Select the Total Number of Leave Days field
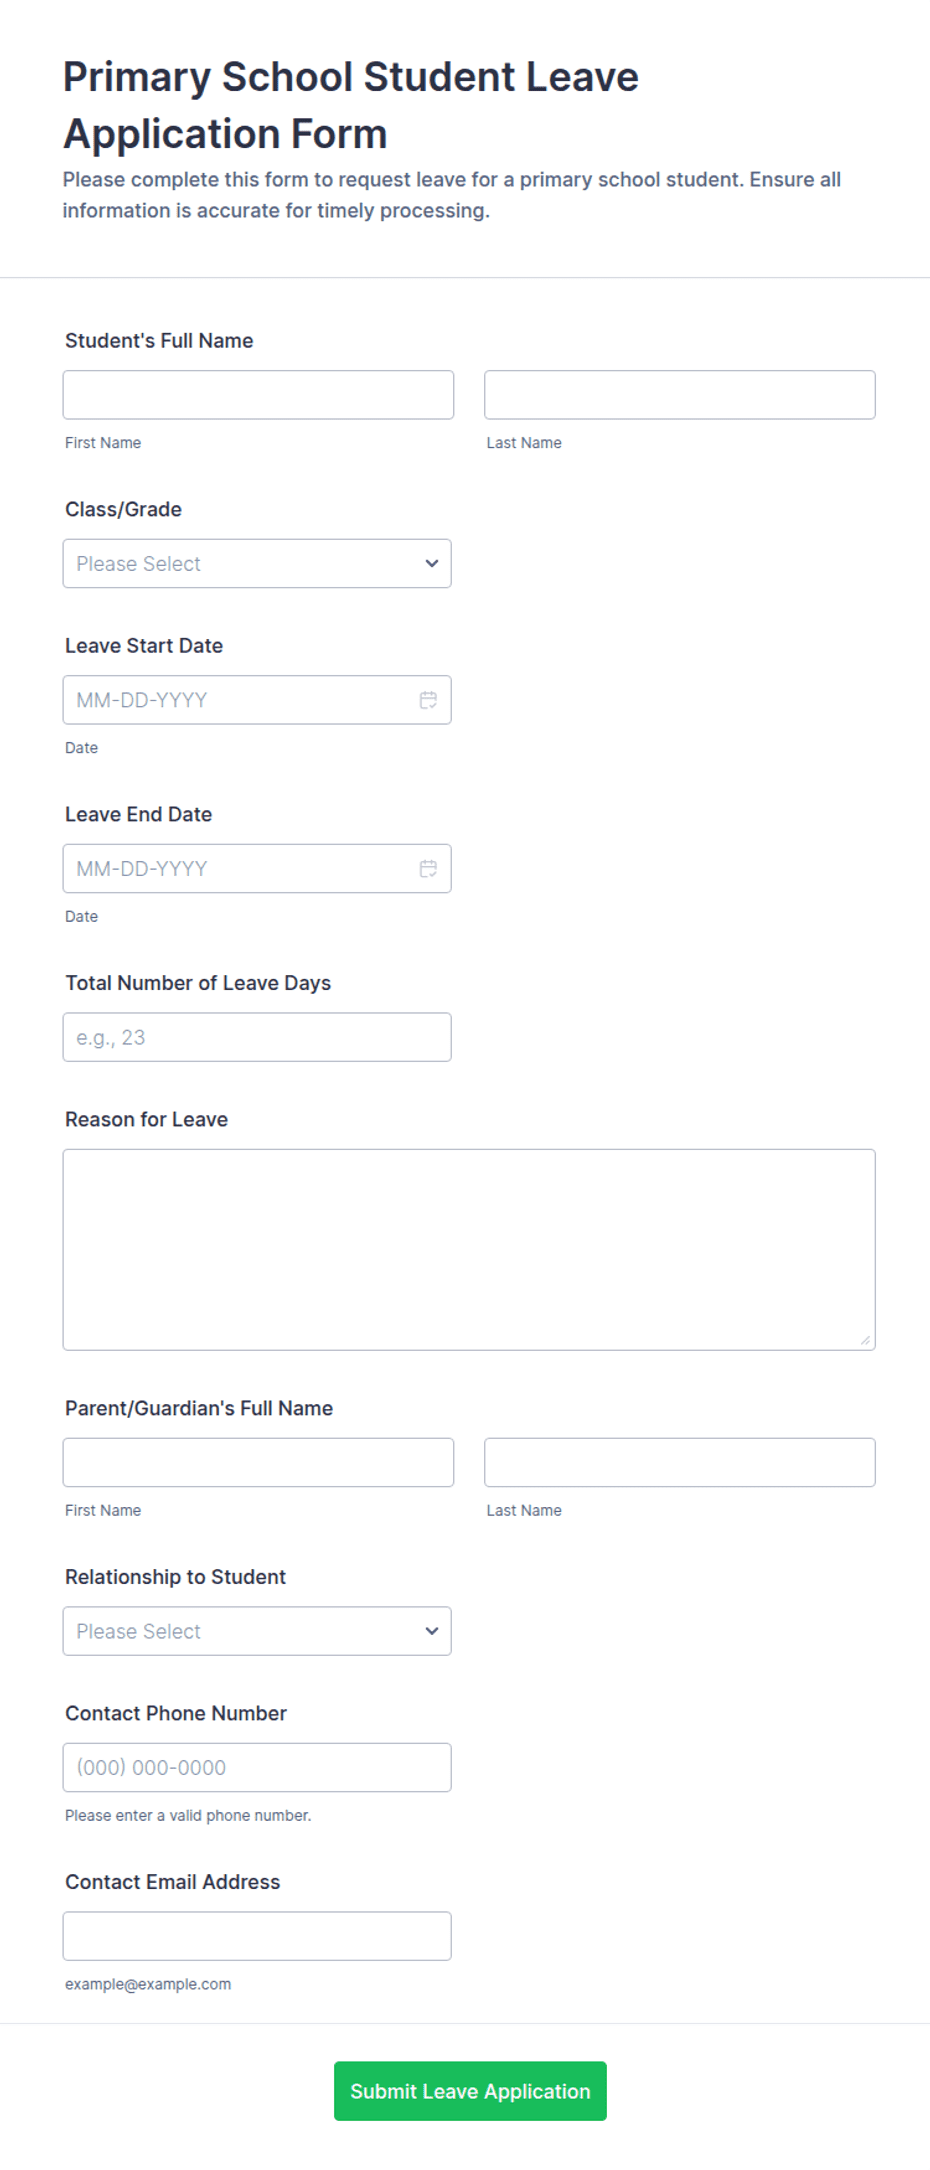 coord(257,1037)
